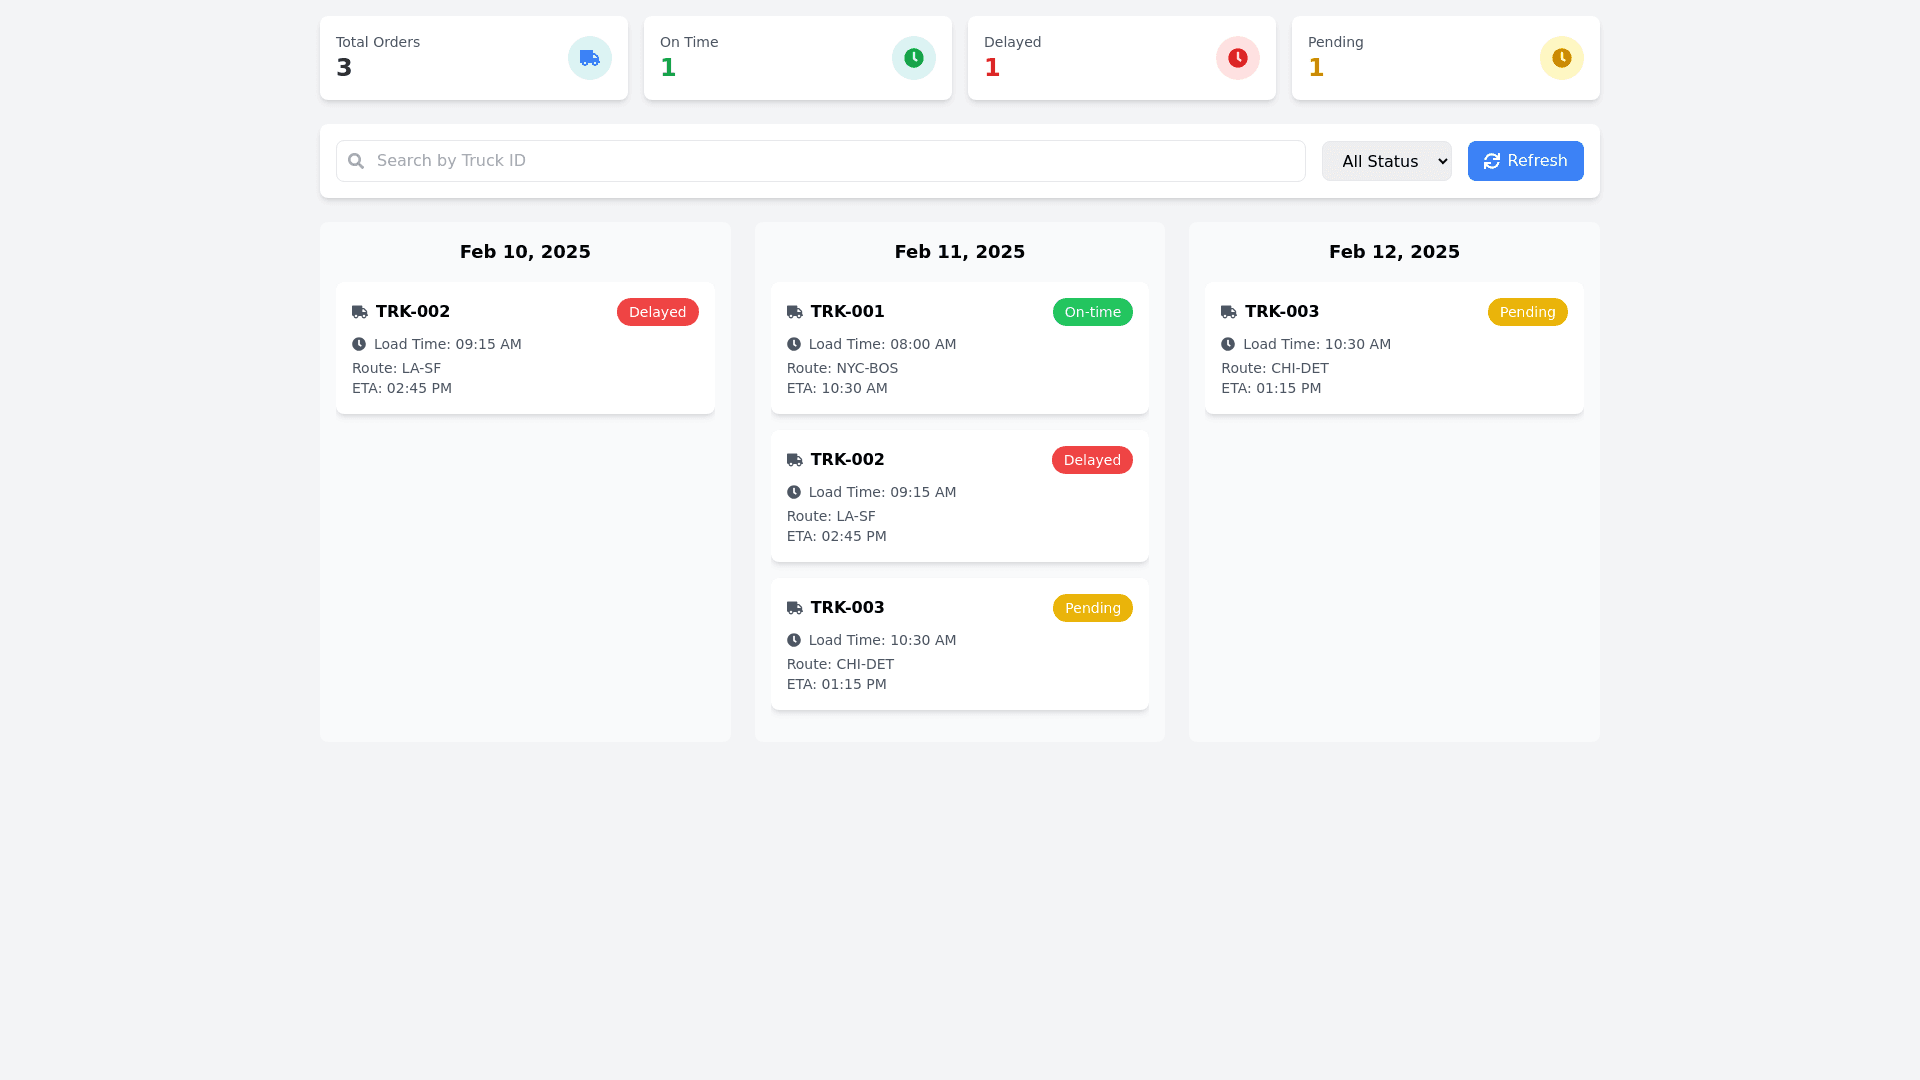
Task: Open the All Status dropdown
Action: [1386, 161]
